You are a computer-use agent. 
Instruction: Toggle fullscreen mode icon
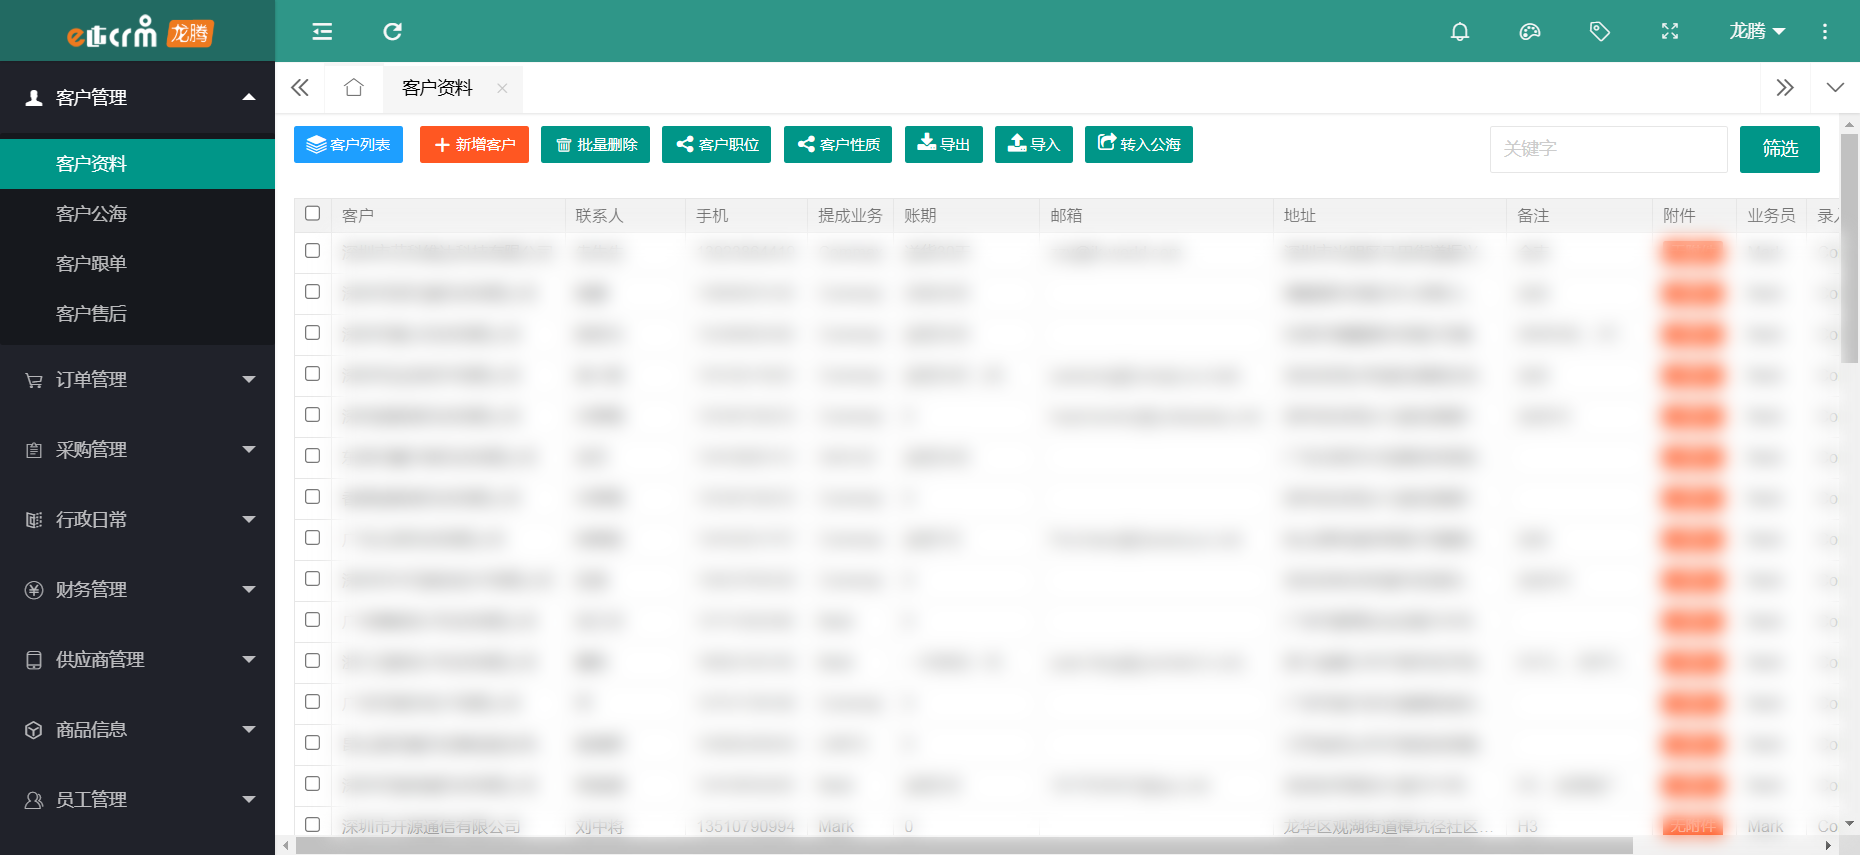tap(1669, 32)
